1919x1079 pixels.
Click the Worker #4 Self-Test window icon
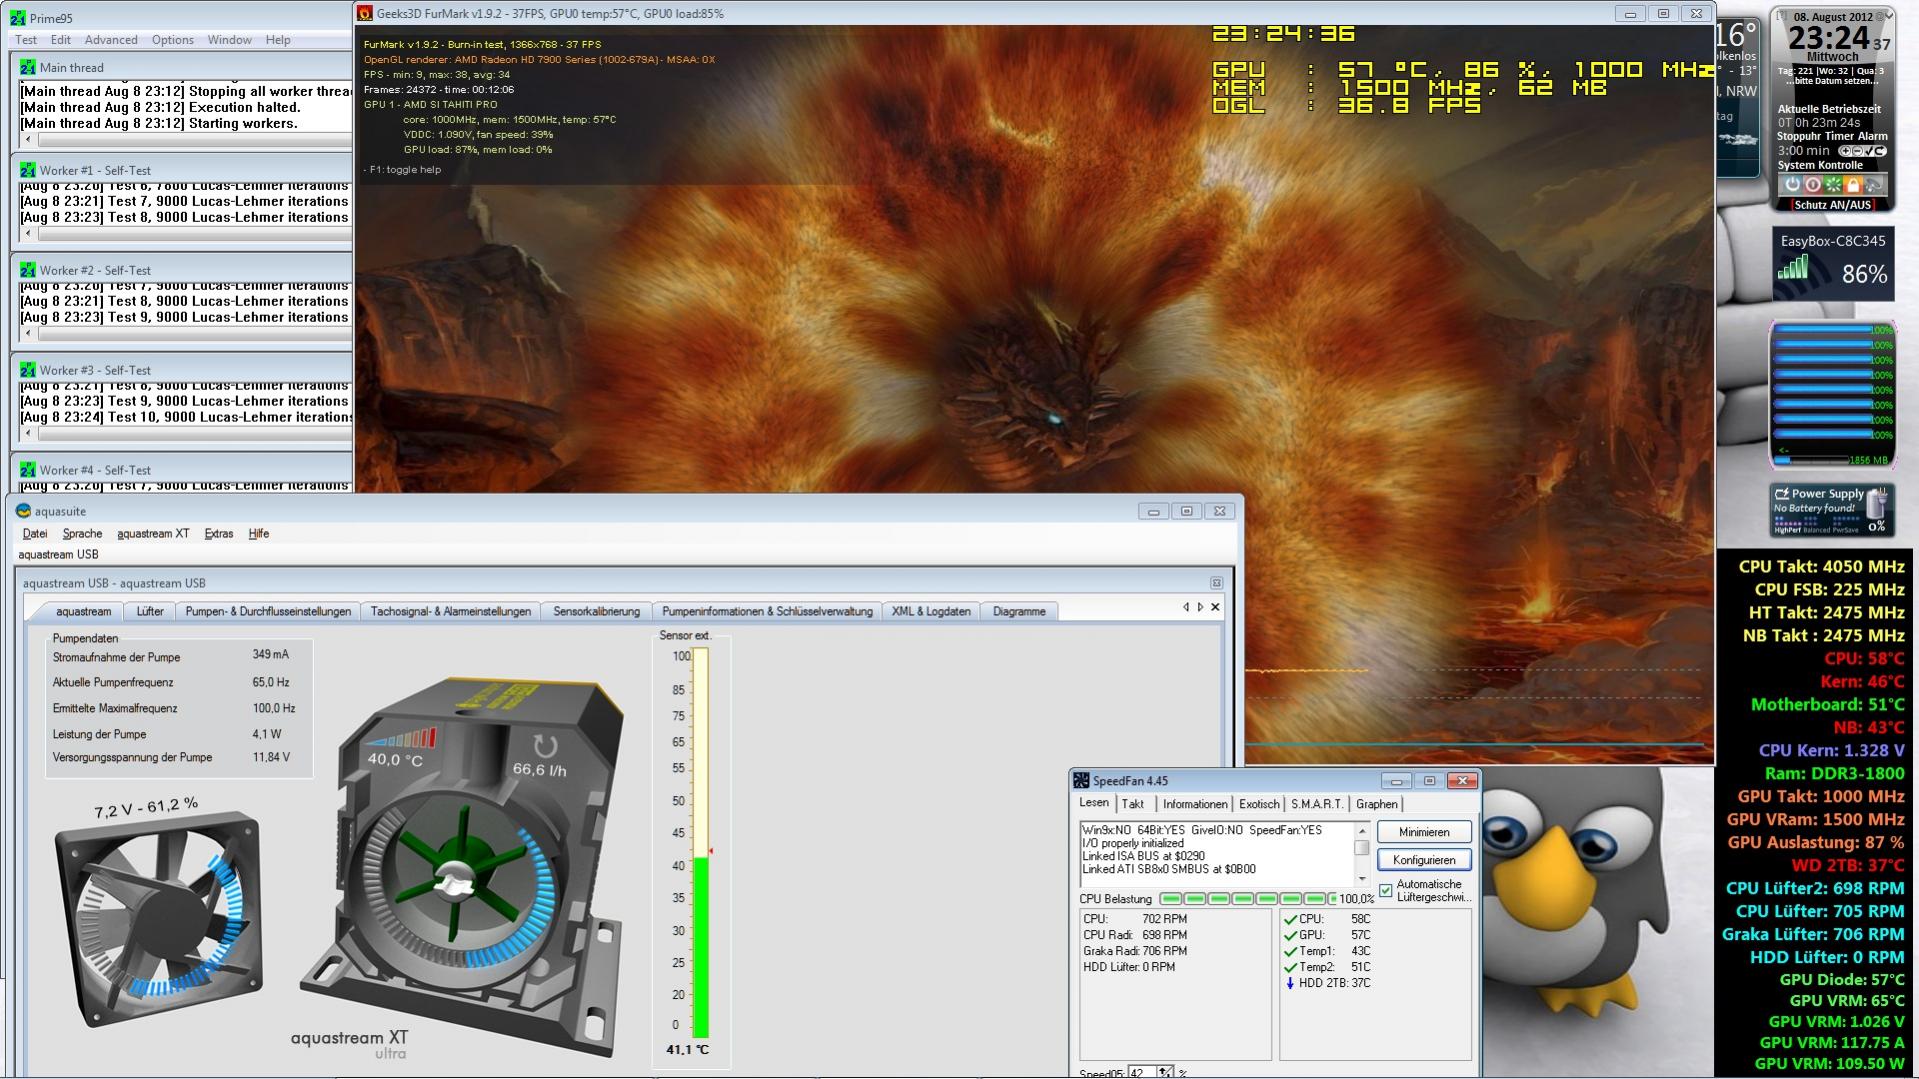pyautogui.click(x=28, y=470)
